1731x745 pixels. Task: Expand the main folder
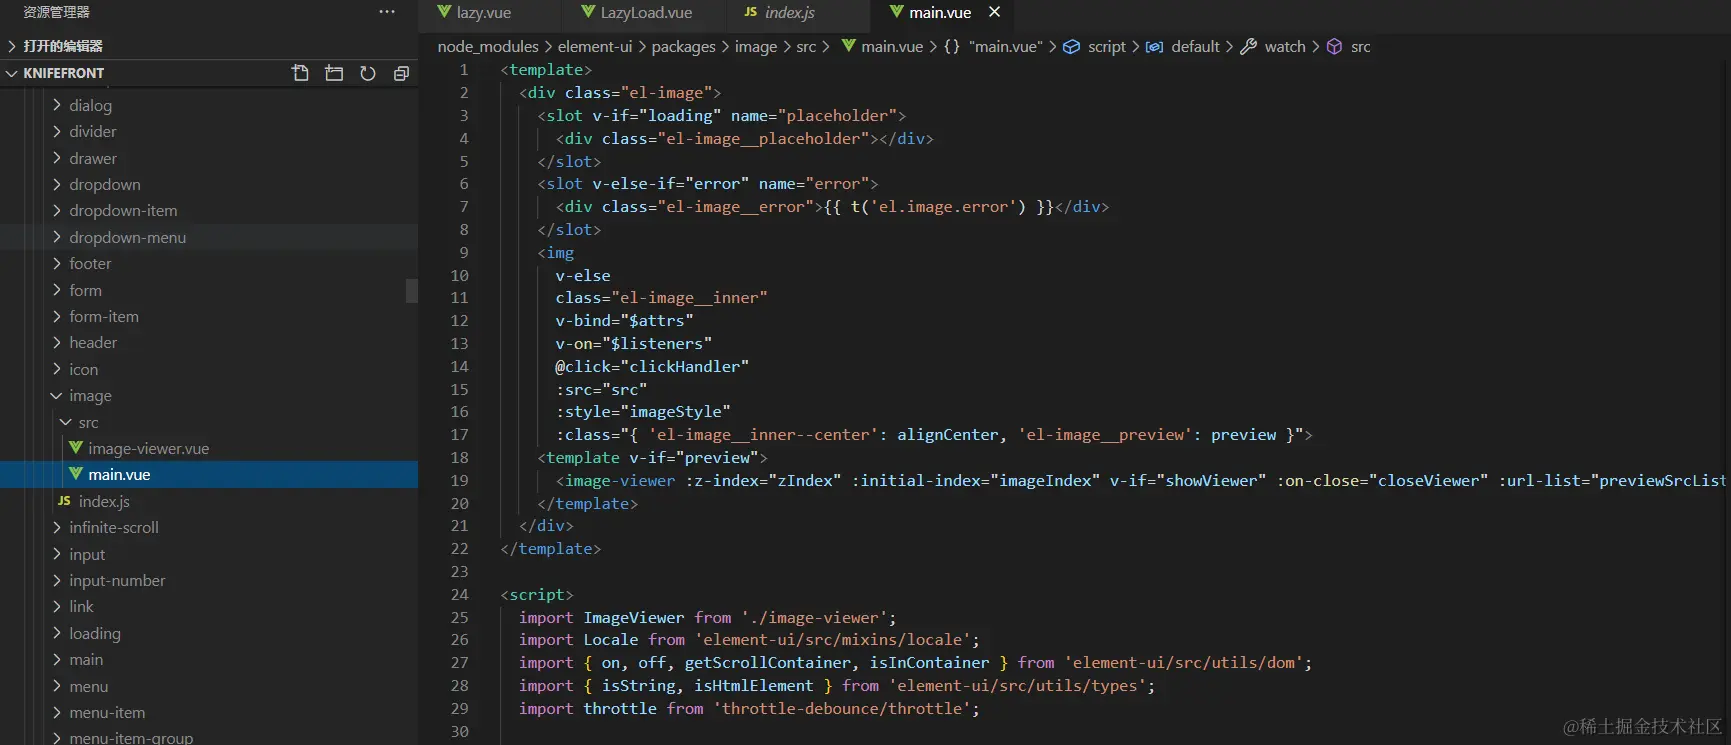point(86,659)
